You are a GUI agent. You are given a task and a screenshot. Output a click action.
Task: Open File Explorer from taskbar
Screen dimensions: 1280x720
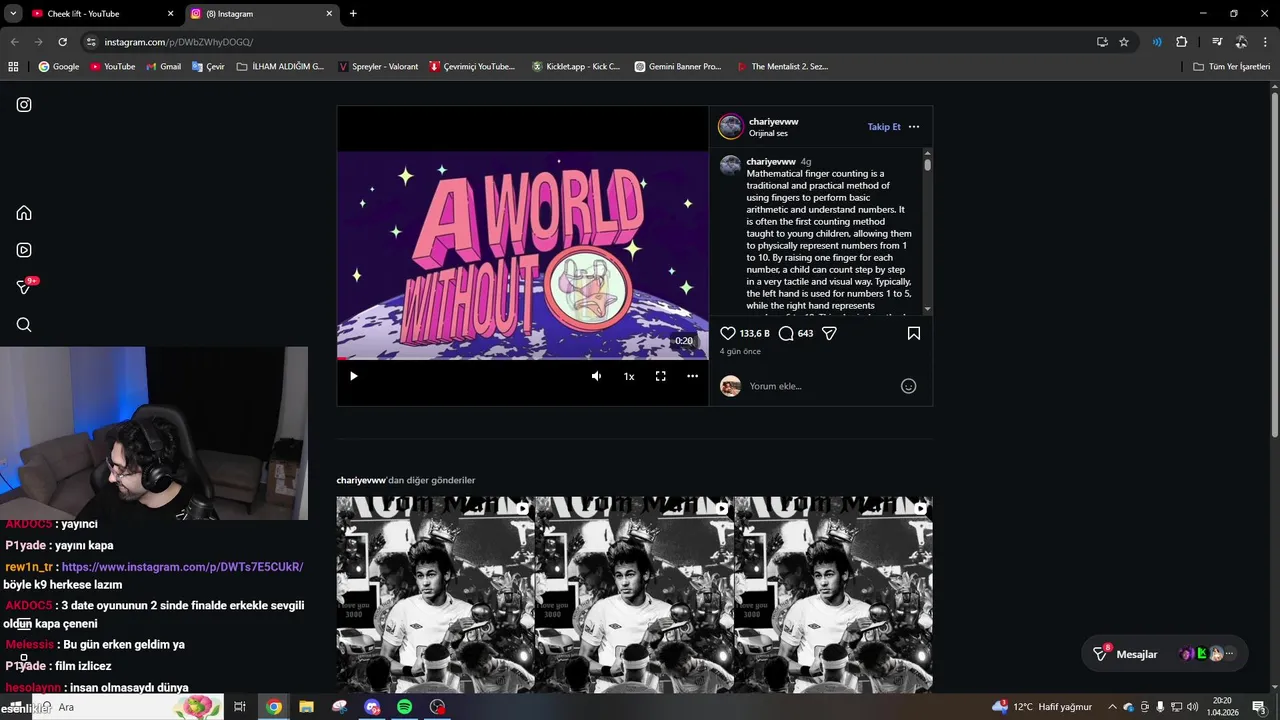point(306,707)
